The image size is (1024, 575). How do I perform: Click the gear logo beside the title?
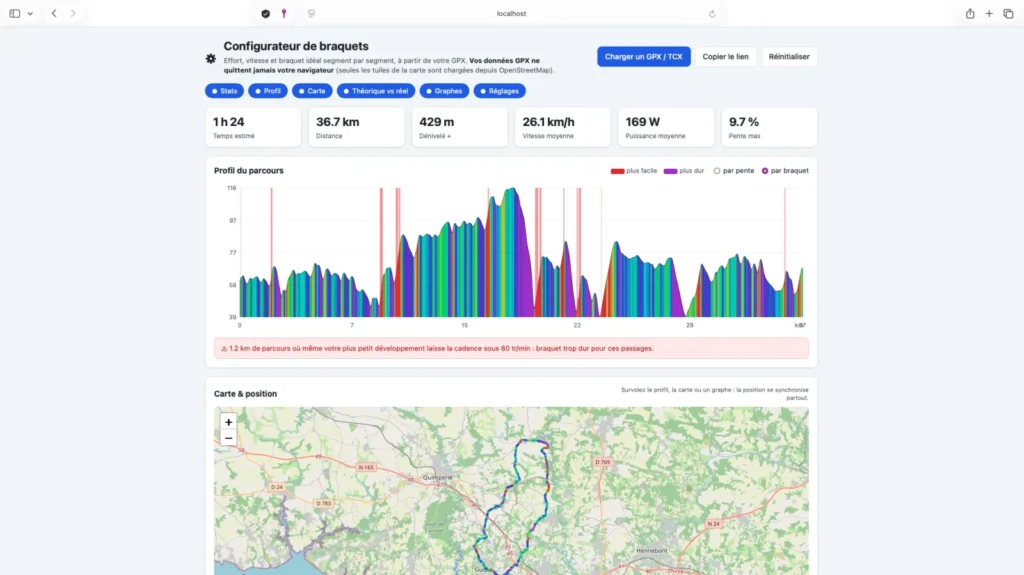point(211,58)
